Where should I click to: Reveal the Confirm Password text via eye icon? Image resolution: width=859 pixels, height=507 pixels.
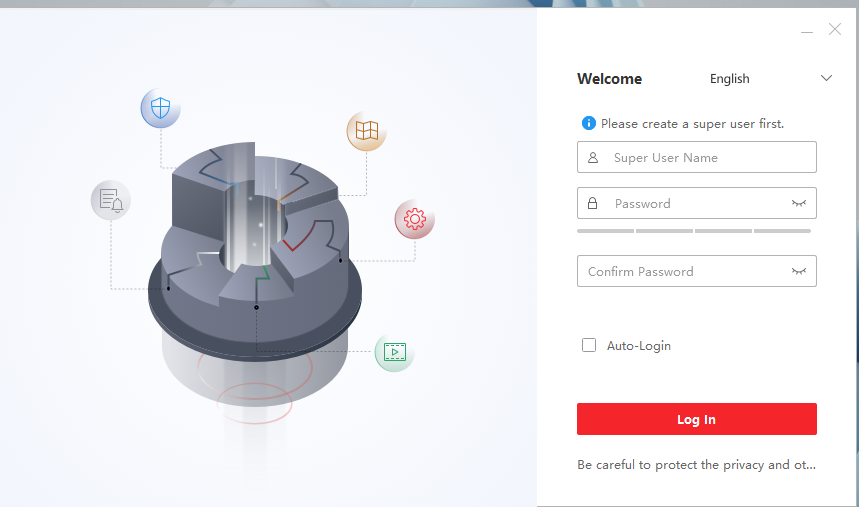(799, 271)
